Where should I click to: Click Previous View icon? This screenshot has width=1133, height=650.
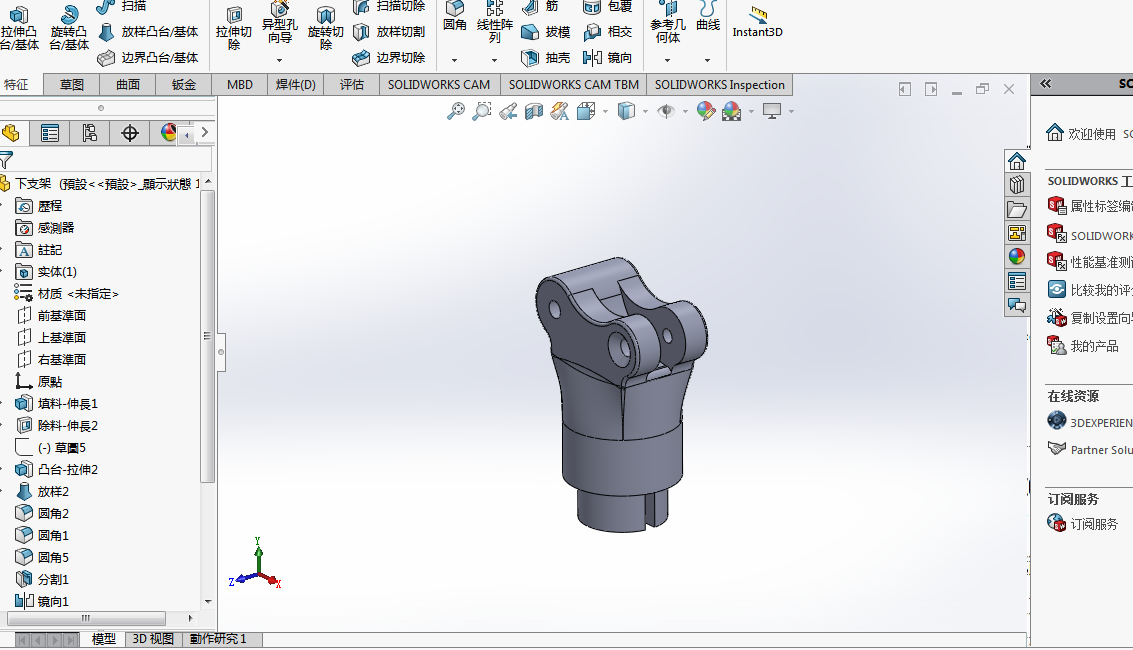[x=508, y=111]
